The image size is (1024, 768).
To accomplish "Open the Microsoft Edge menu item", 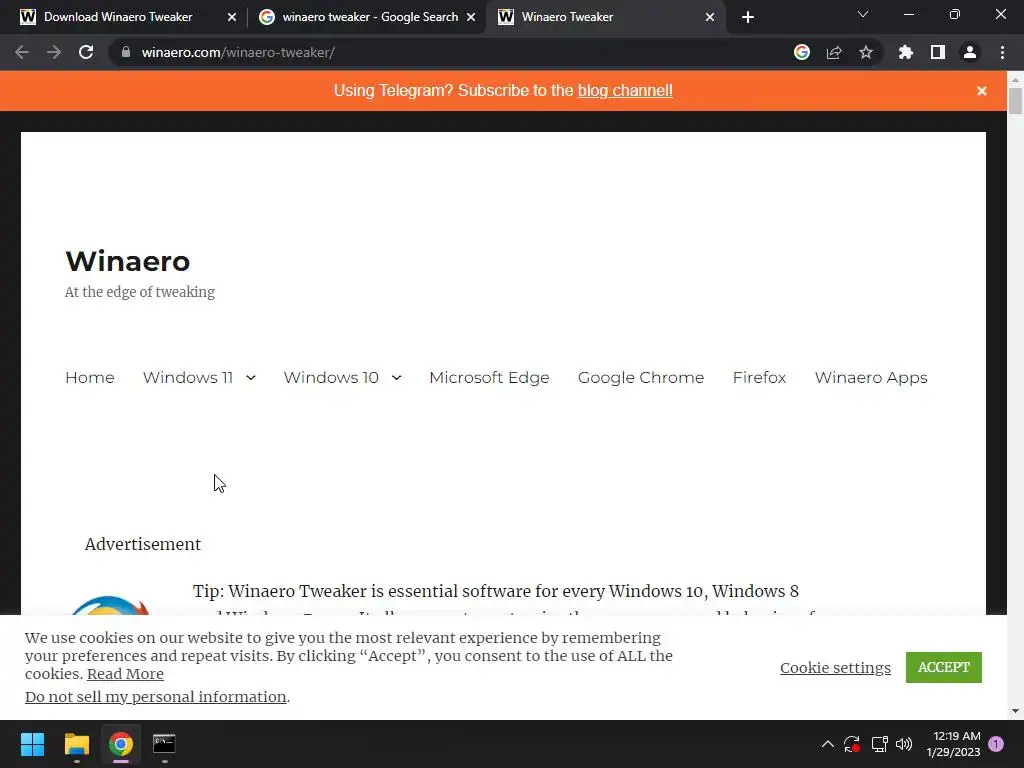I will (x=489, y=377).
